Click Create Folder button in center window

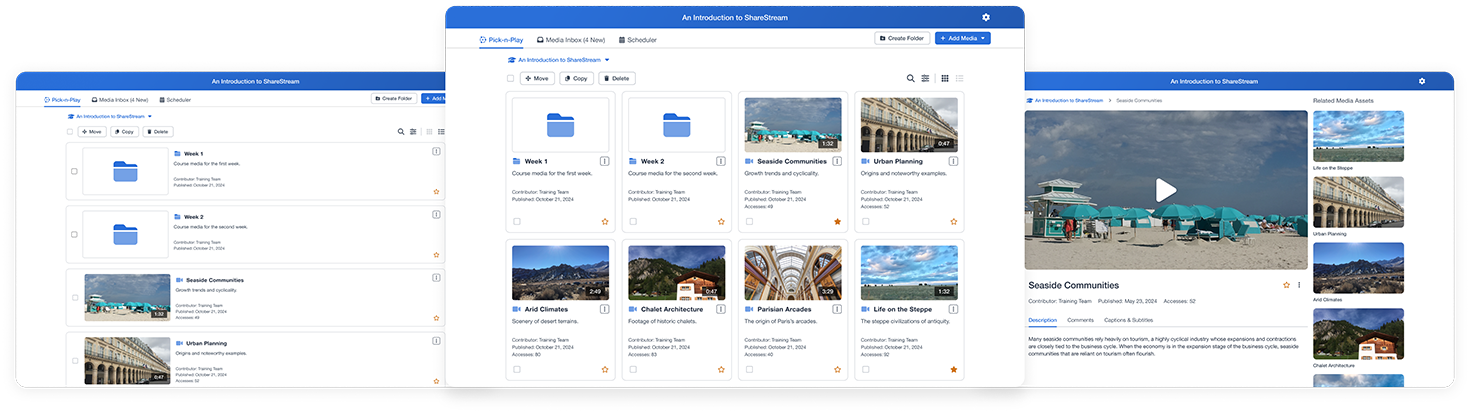click(x=902, y=38)
